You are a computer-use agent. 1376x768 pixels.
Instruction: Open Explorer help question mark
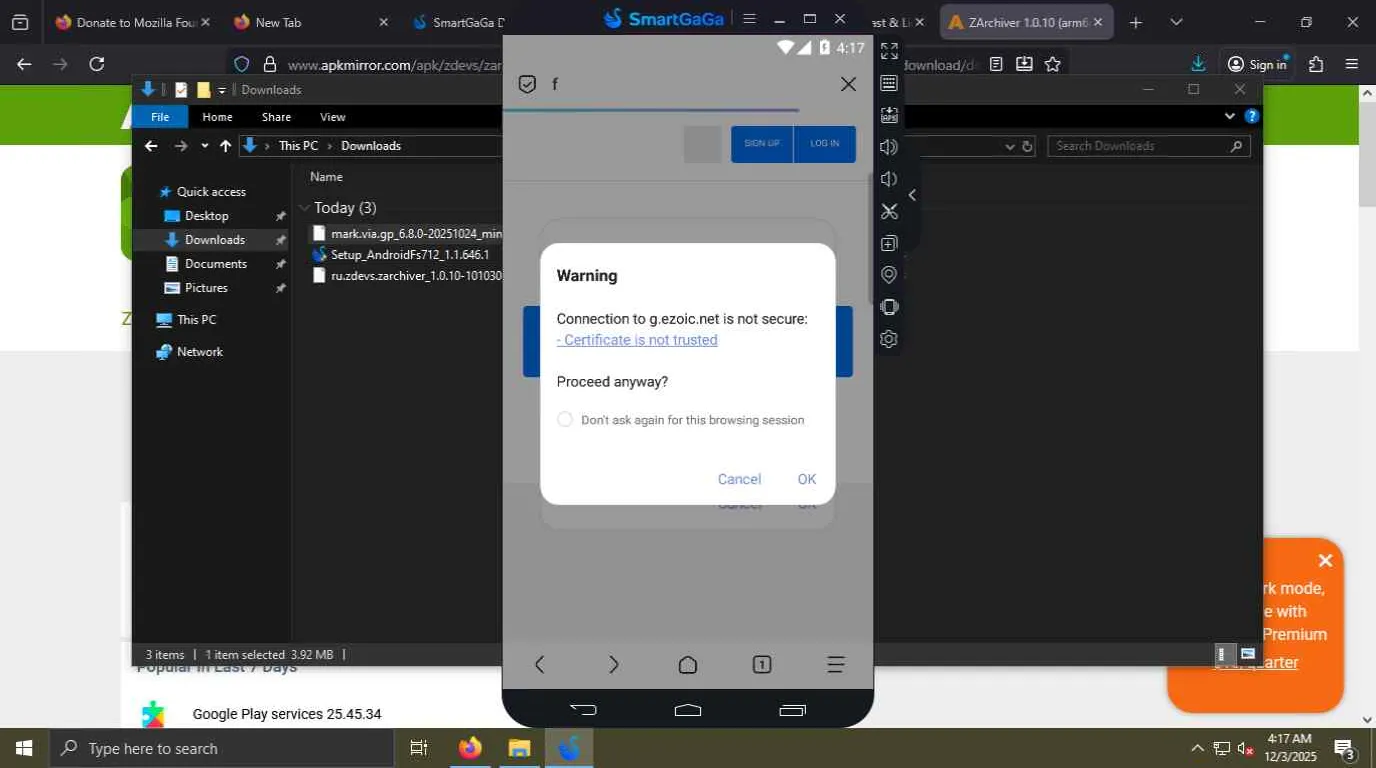(1251, 116)
